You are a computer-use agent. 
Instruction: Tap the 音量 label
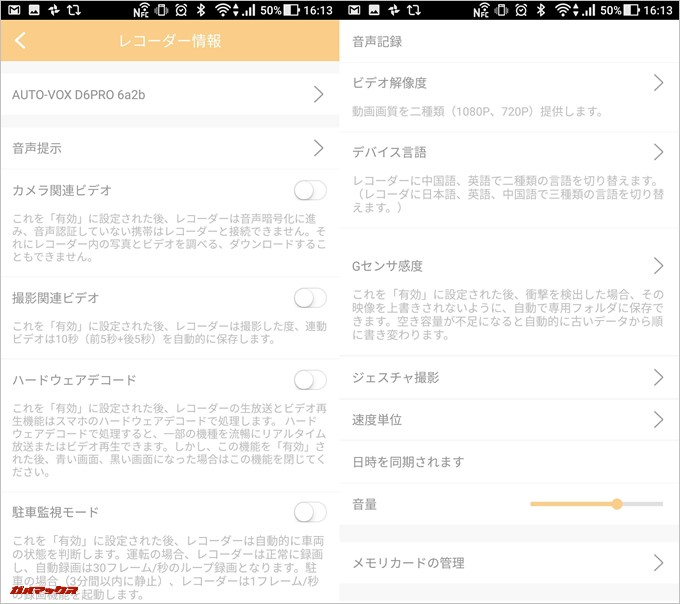[365, 504]
